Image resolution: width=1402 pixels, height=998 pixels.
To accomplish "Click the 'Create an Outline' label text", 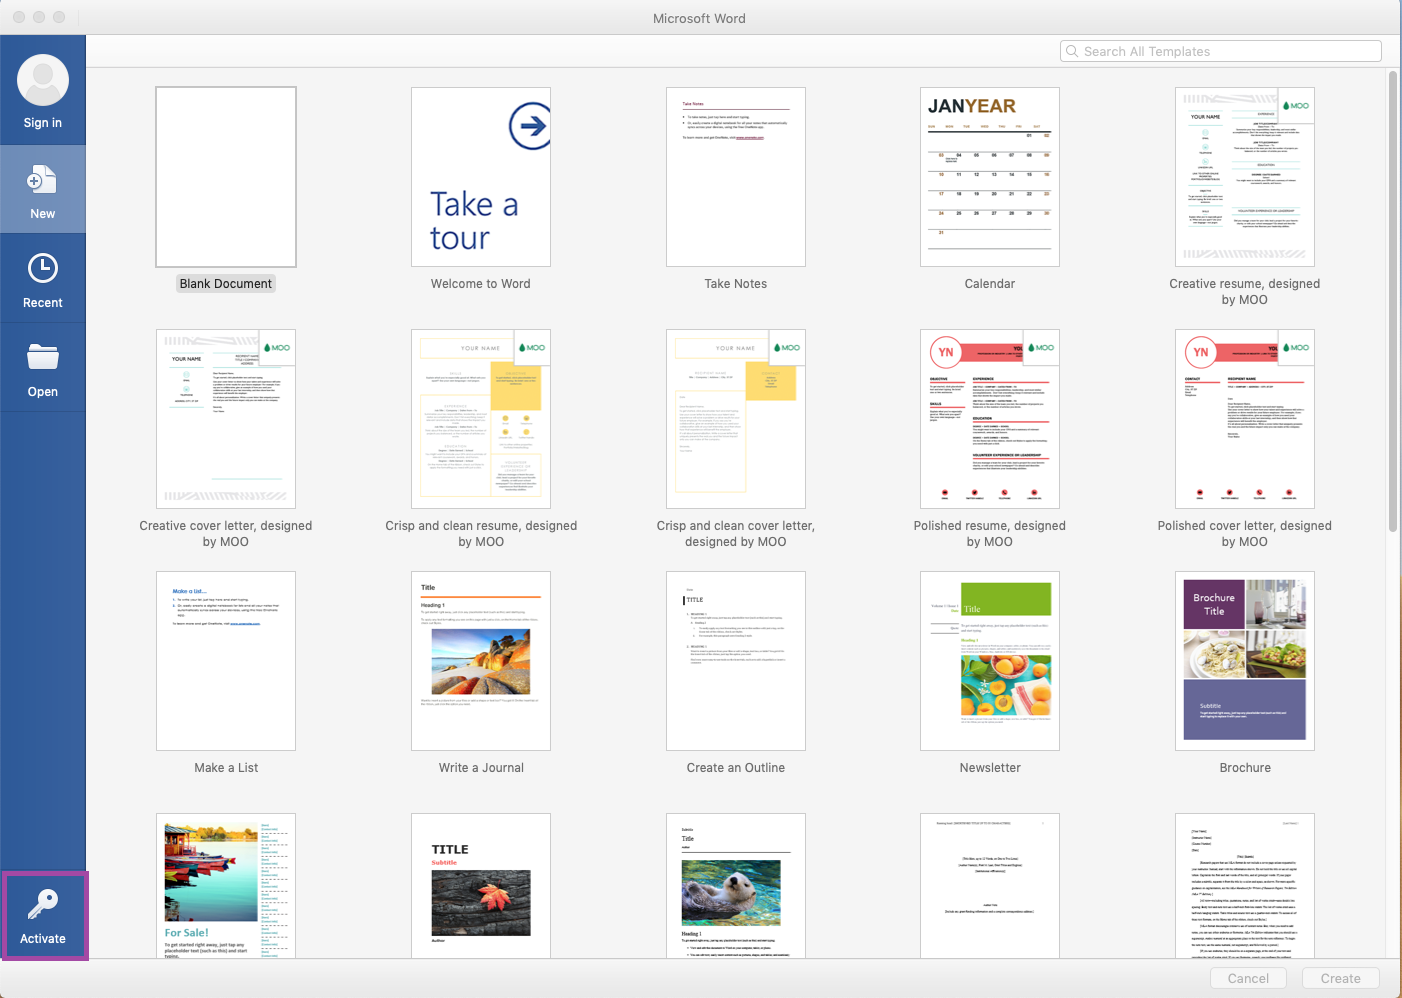I will 736,768.
